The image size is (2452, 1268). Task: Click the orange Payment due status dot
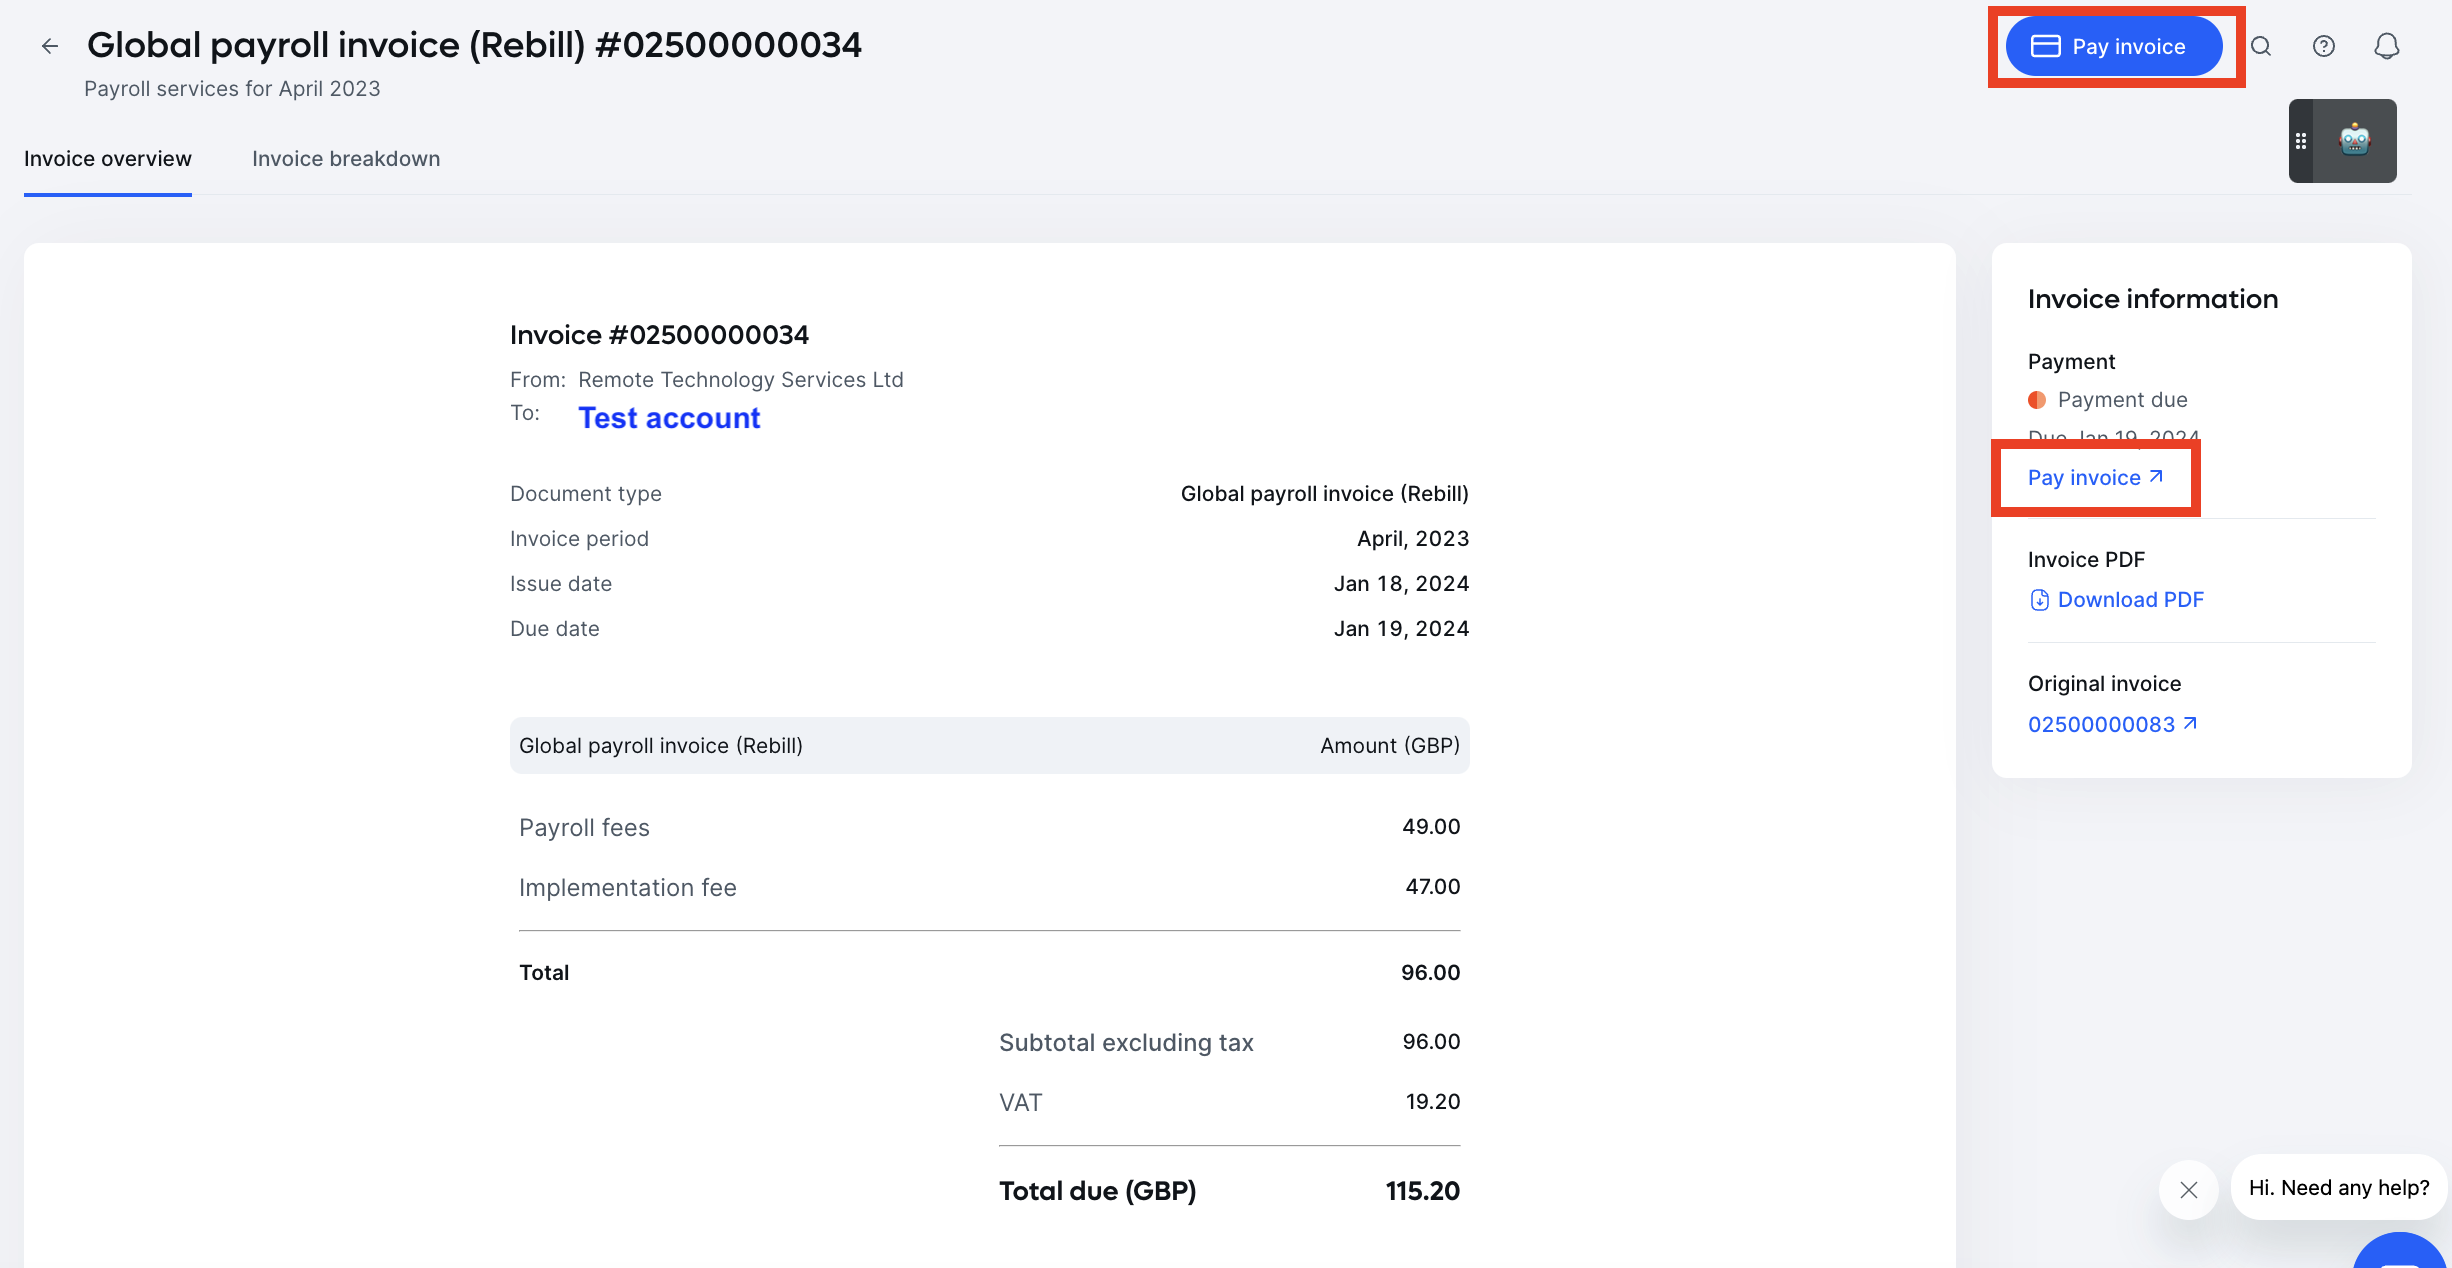[2038, 399]
